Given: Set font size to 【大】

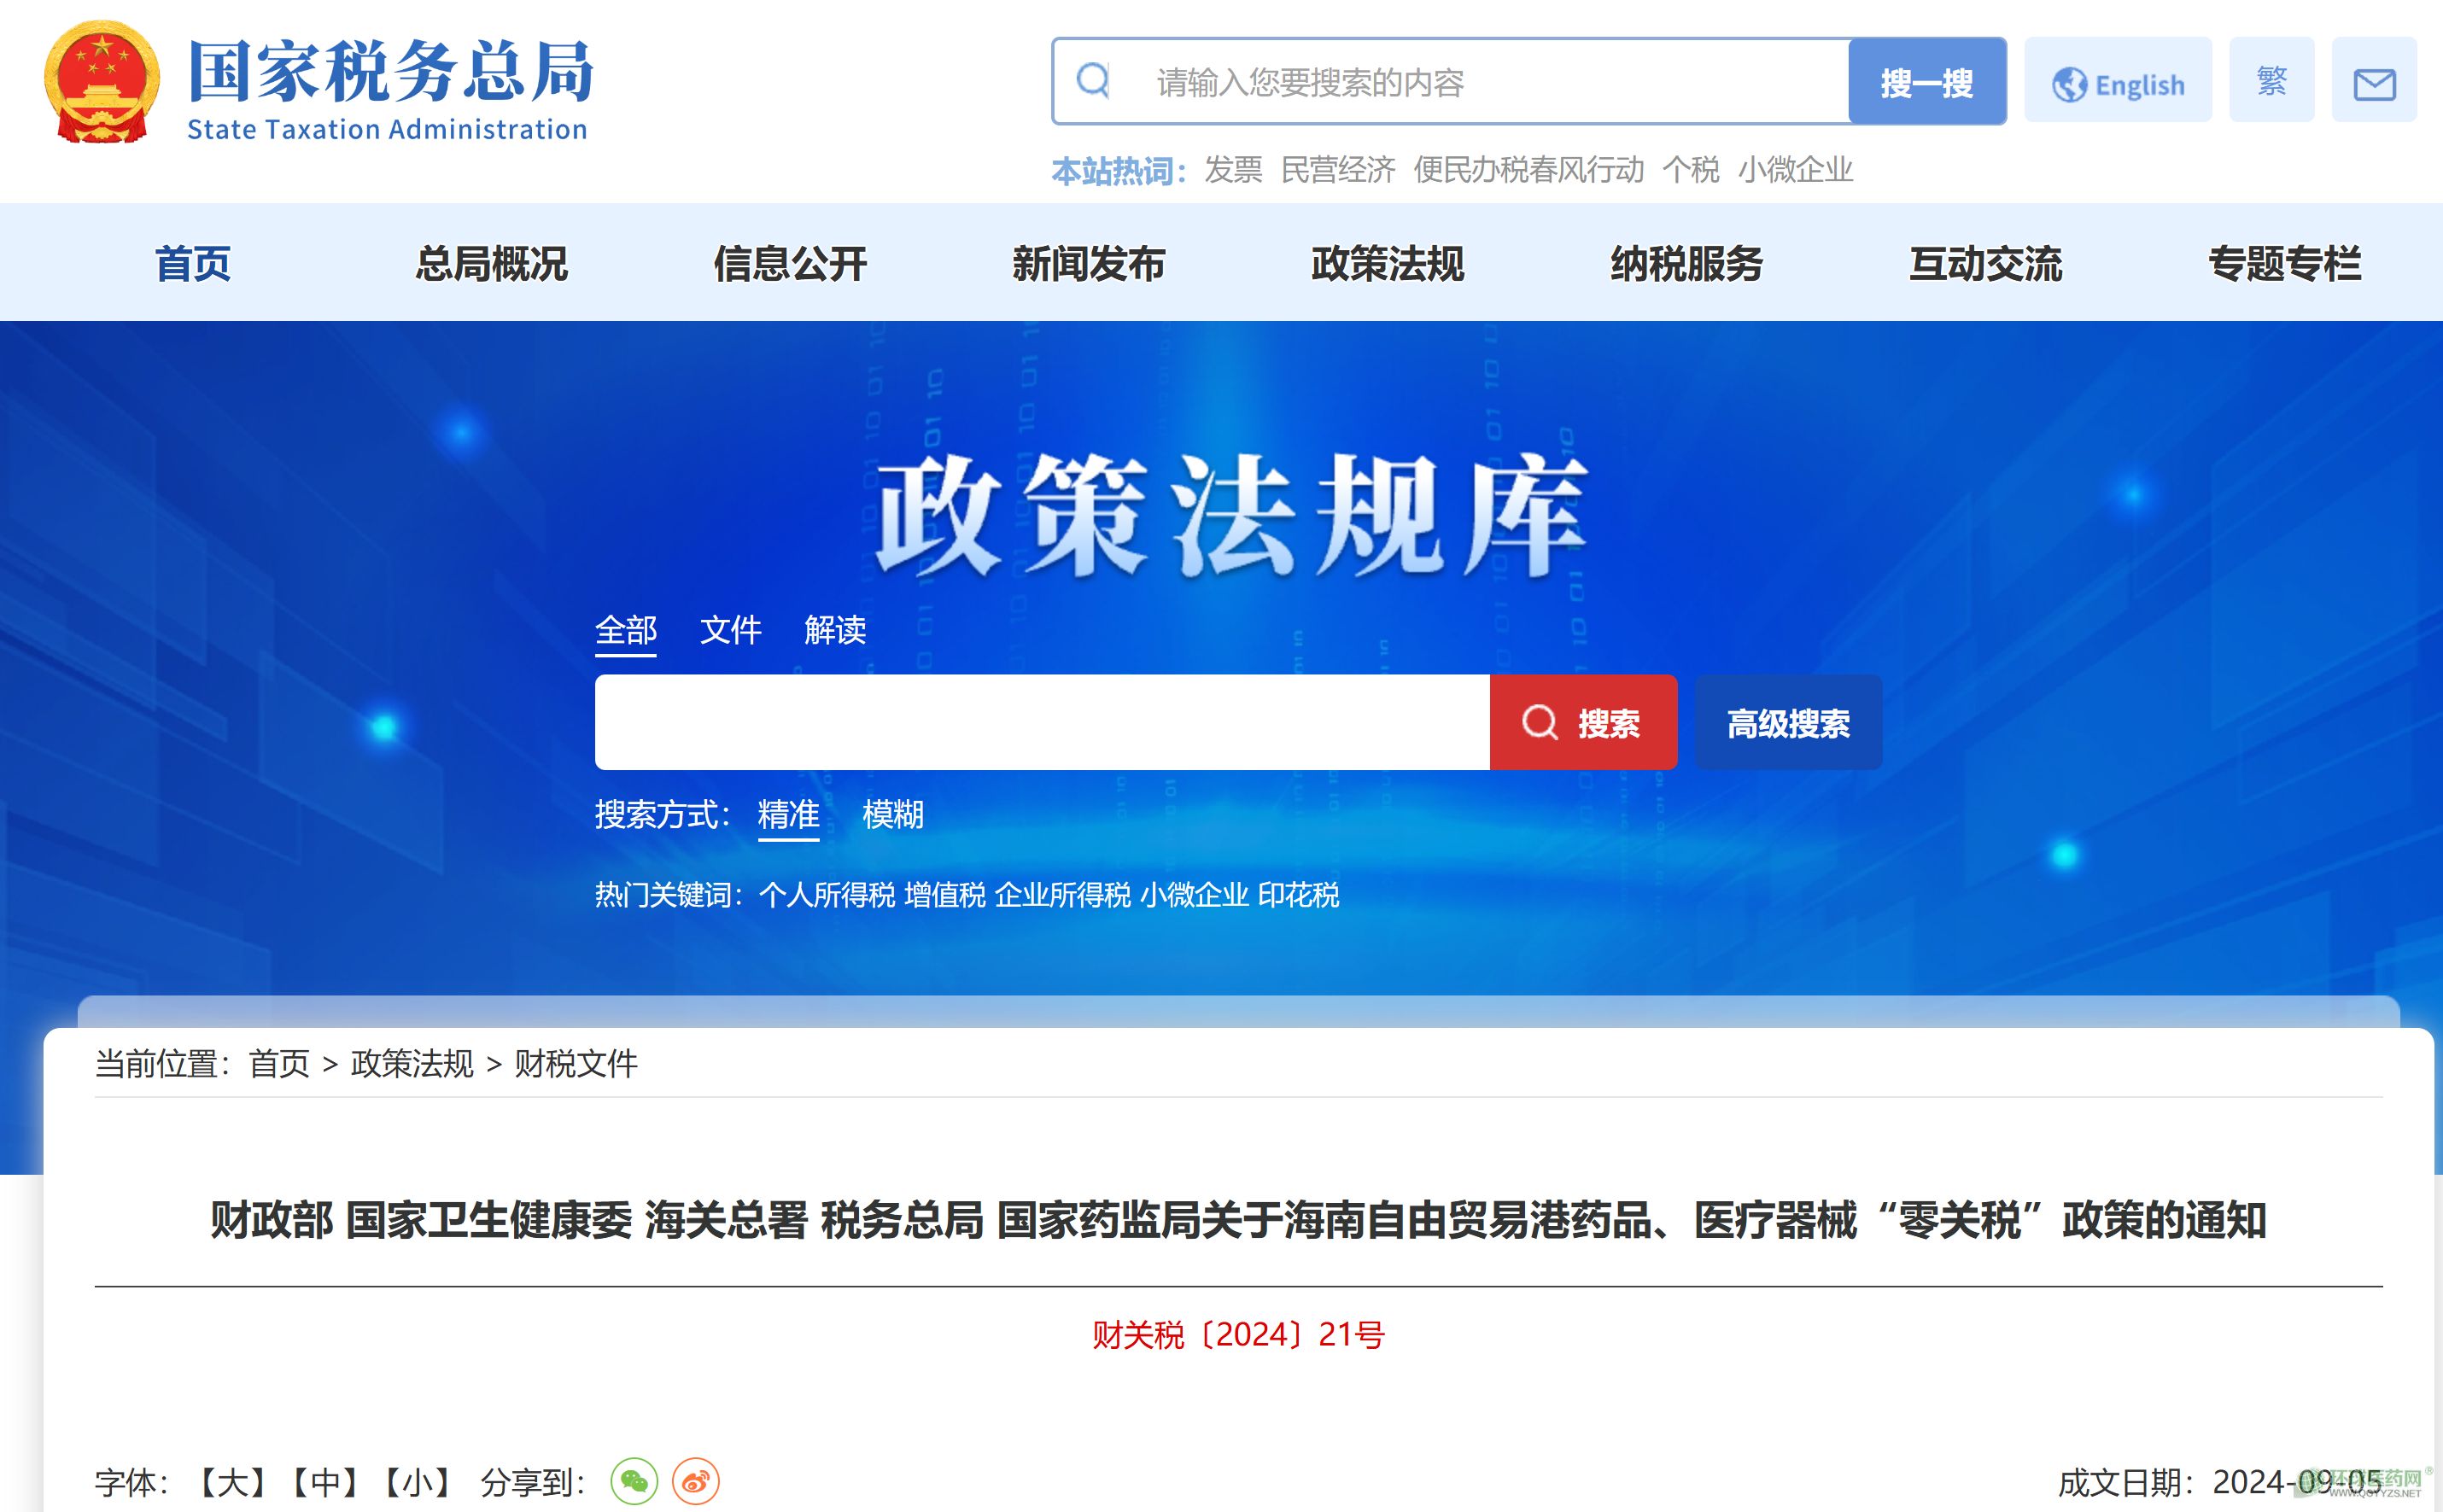Looking at the screenshot, I should (231, 1482).
